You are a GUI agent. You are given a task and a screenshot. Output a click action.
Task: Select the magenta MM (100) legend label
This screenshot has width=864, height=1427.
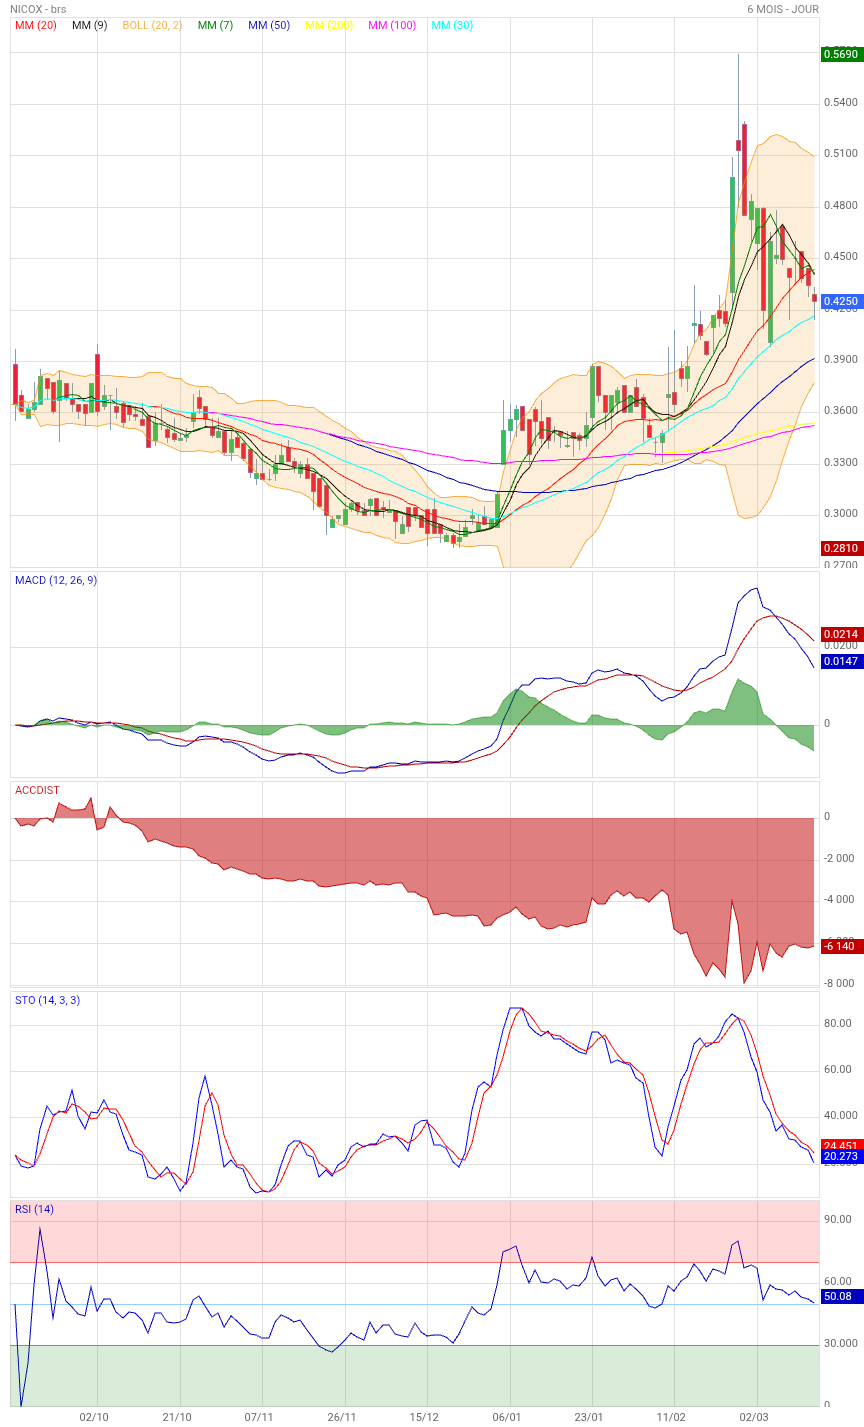click(392, 25)
